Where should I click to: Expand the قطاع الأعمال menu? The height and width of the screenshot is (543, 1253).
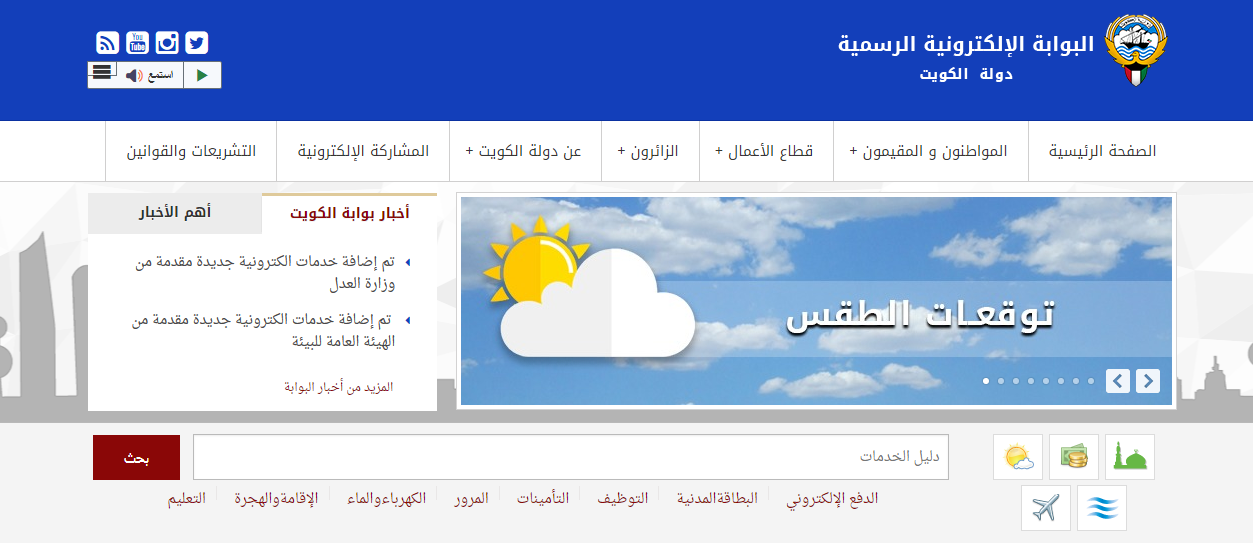click(764, 151)
